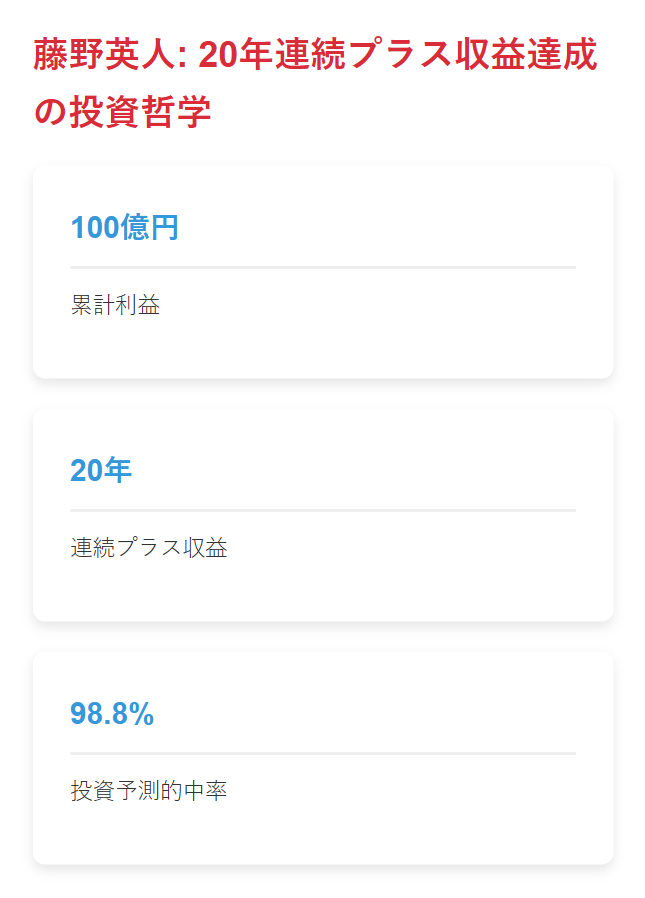Click blank space right of 98.8% value
The height and width of the screenshot is (898, 645).
click(x=367, y=714)
